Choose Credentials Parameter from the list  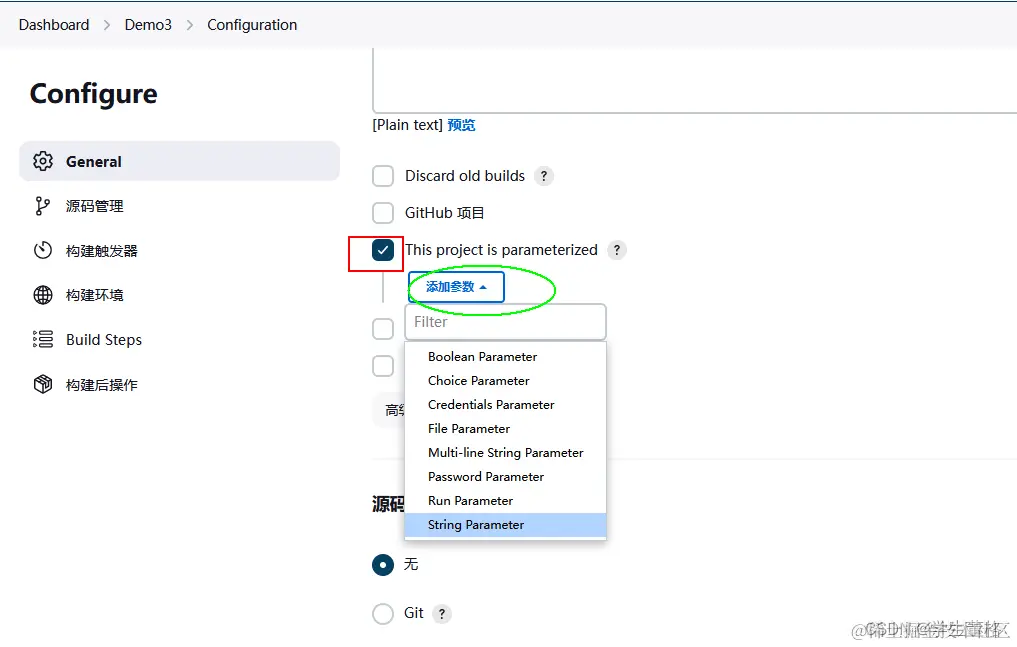point(505,405)
